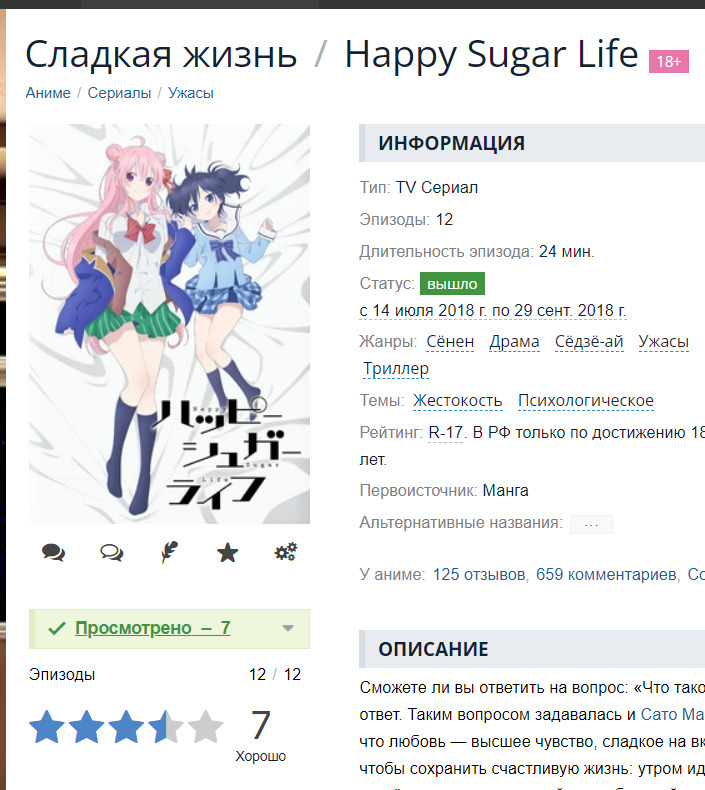Viewport: 705px width, 790px height.
Task: Open the Happy Sugar Life poster image
Action: pyautogui.click(x=169, y=324)
